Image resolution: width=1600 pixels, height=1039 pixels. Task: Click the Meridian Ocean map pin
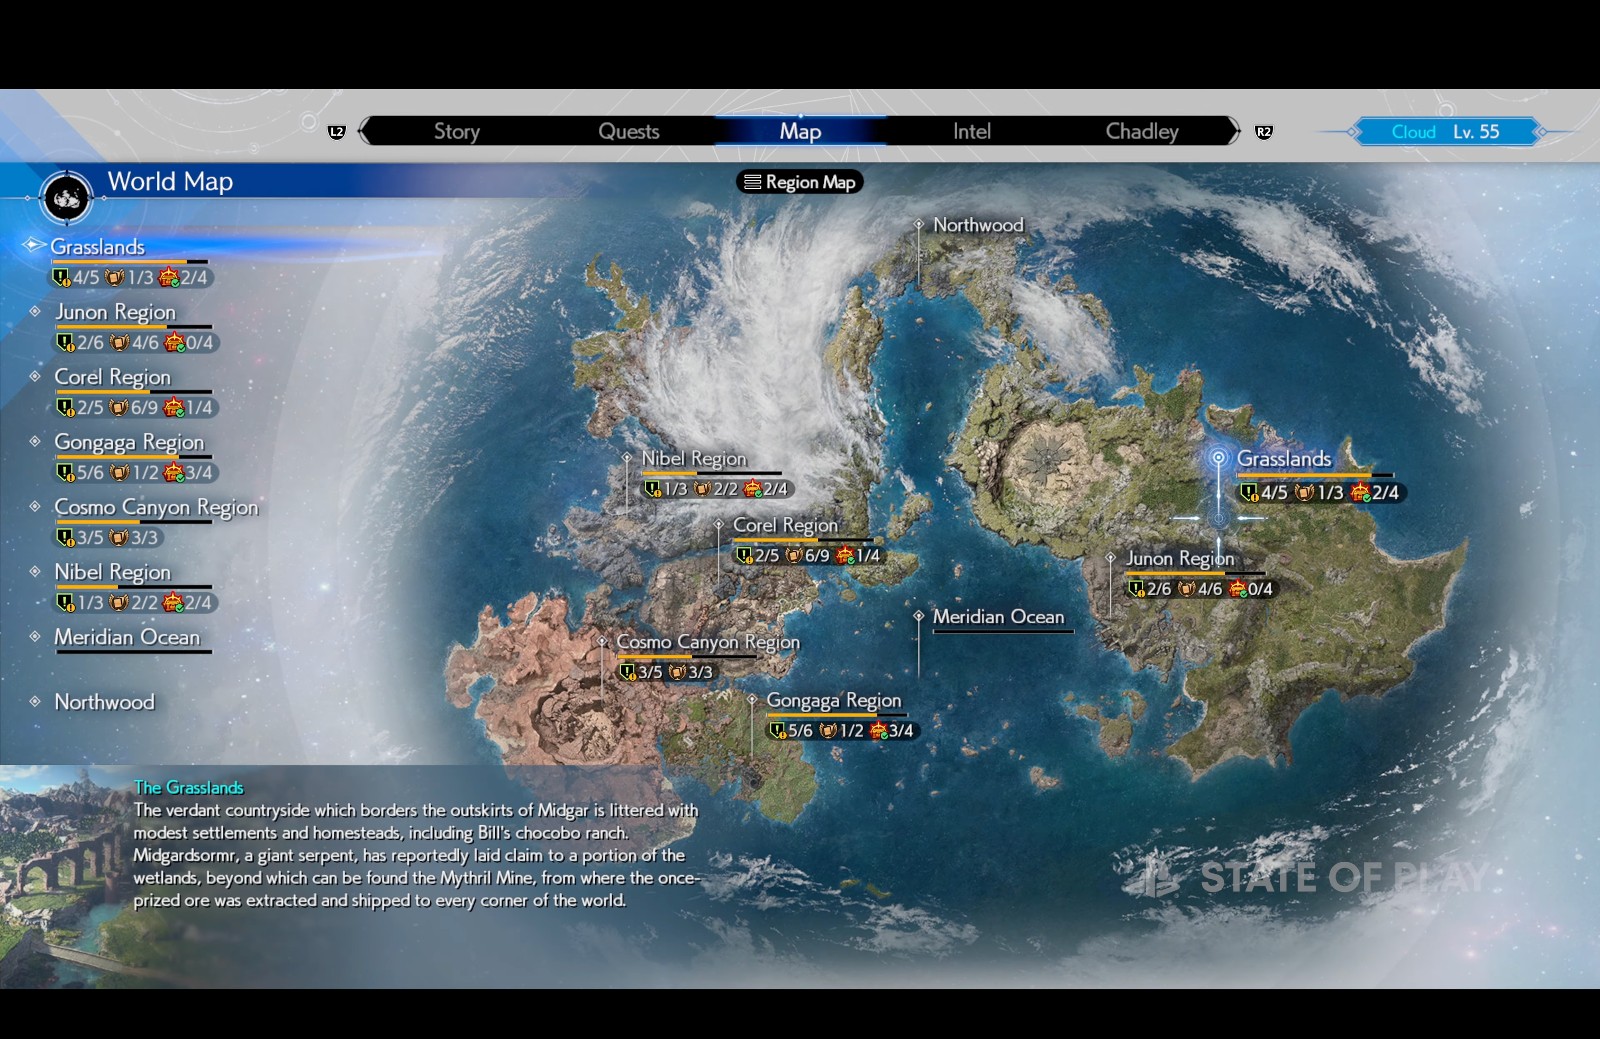(918, 617)
